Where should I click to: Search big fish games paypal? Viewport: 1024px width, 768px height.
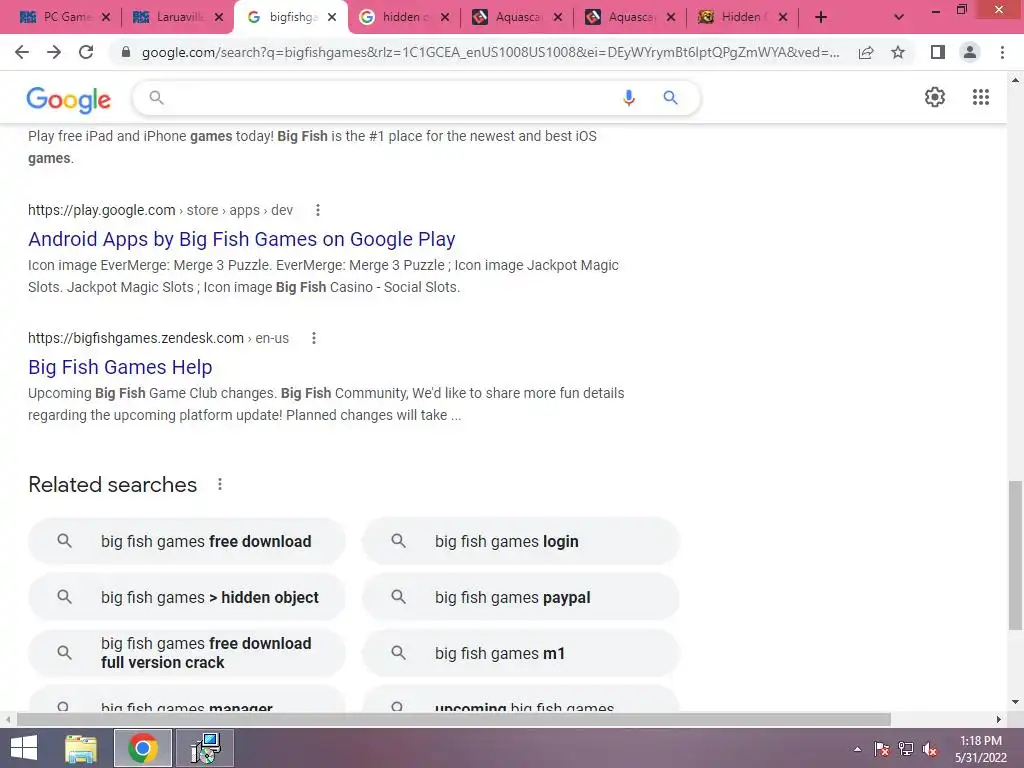[520, 598]
